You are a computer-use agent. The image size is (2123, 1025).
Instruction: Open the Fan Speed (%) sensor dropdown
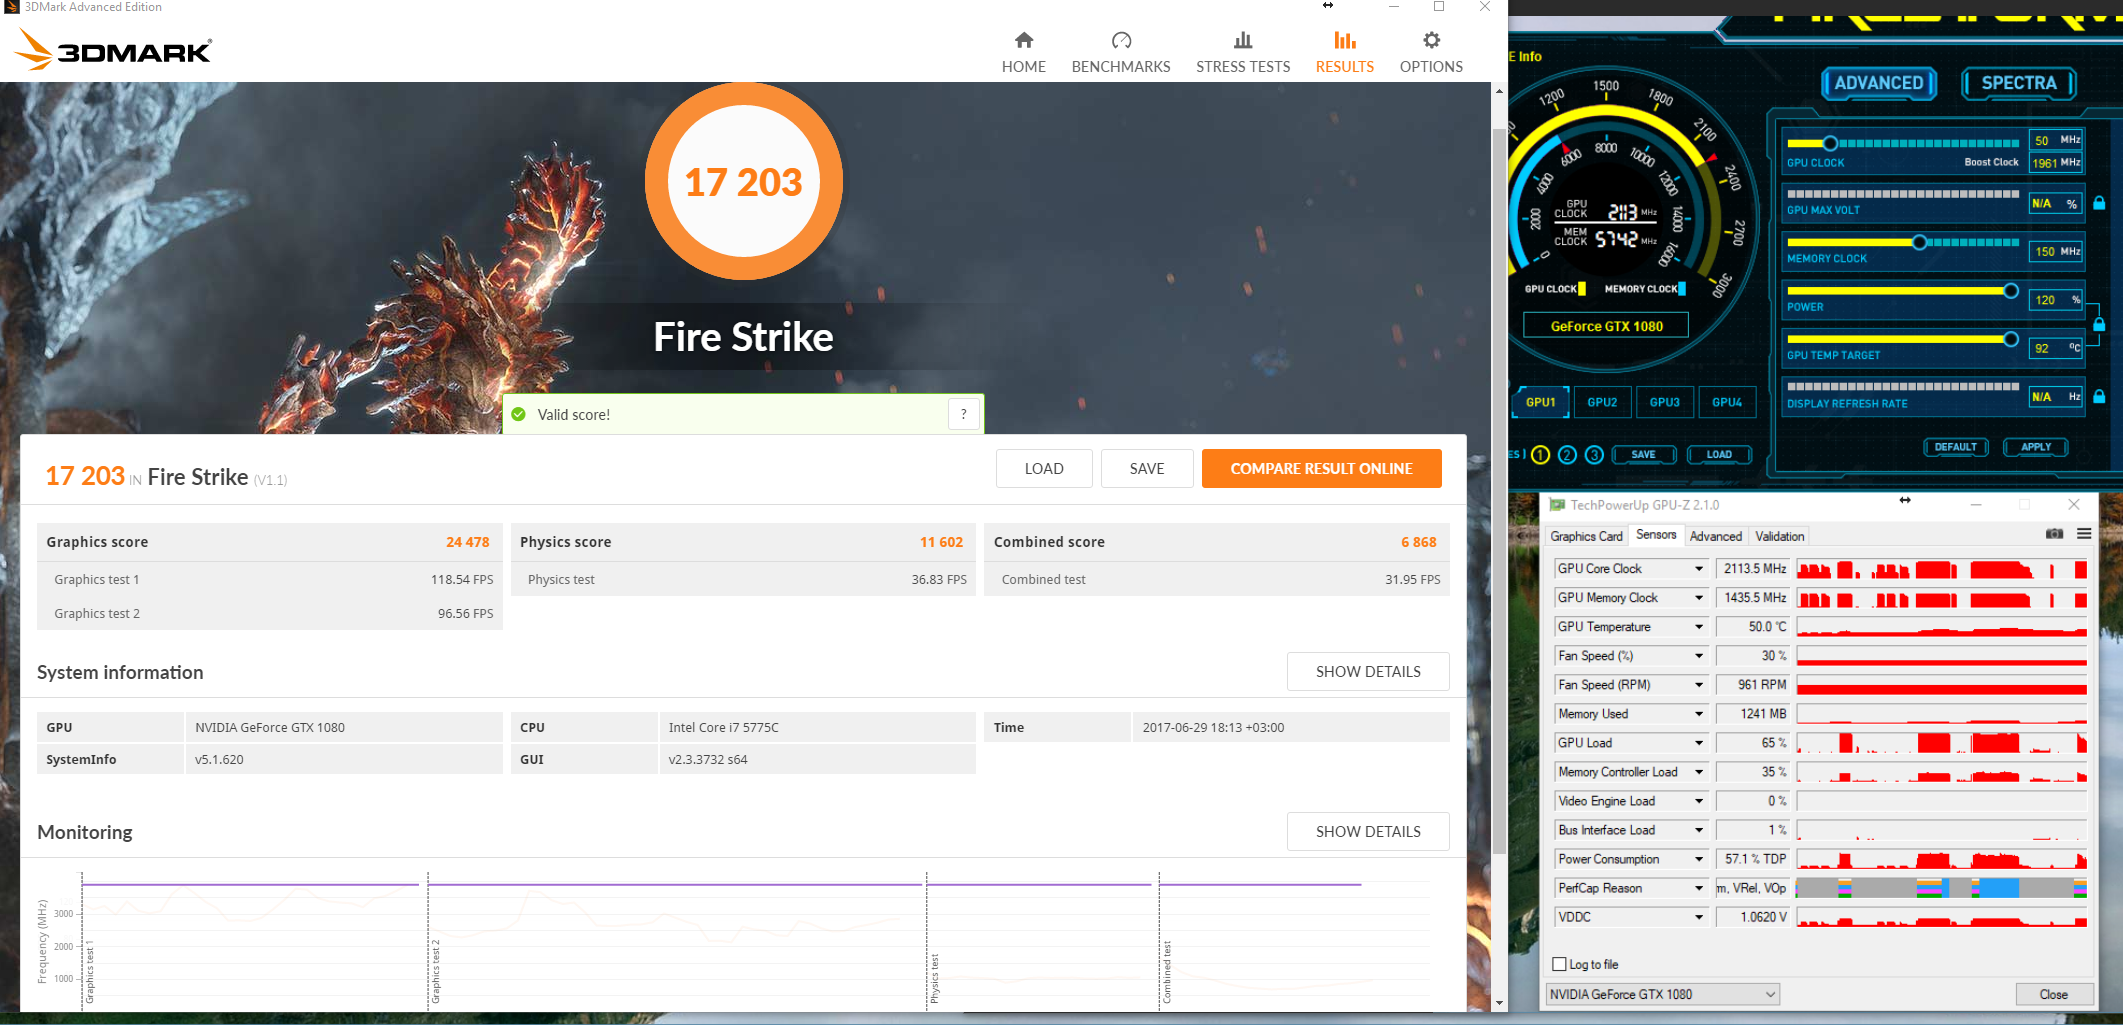1698,656
